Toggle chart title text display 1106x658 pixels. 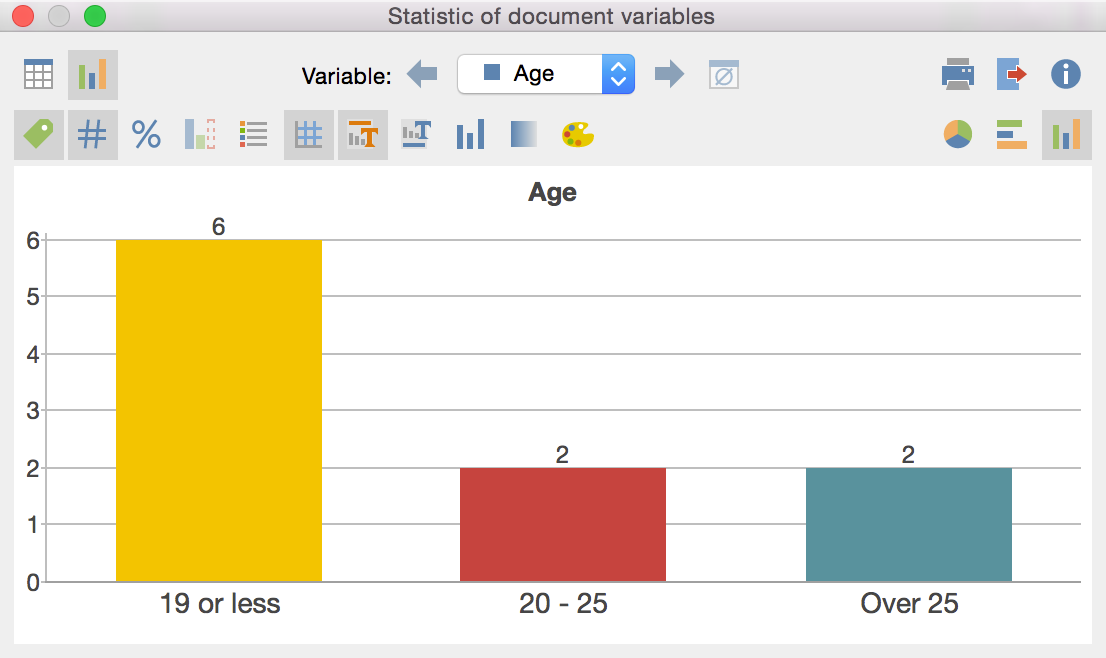(362, 135)
